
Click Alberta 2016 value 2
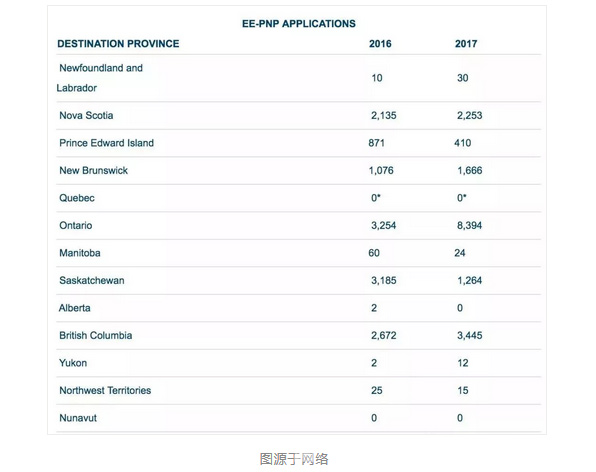[374, 308]
